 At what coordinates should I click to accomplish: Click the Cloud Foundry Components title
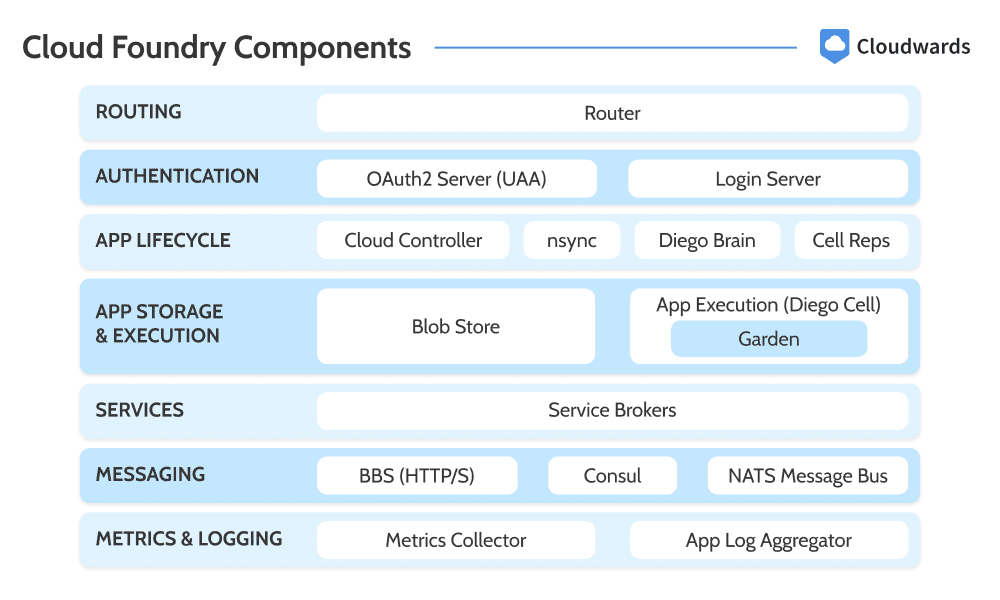pyautogui.click(x=217, y=48)
